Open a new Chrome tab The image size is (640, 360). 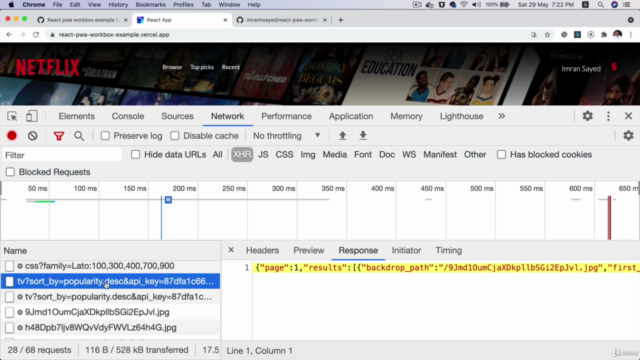point(340,20)
